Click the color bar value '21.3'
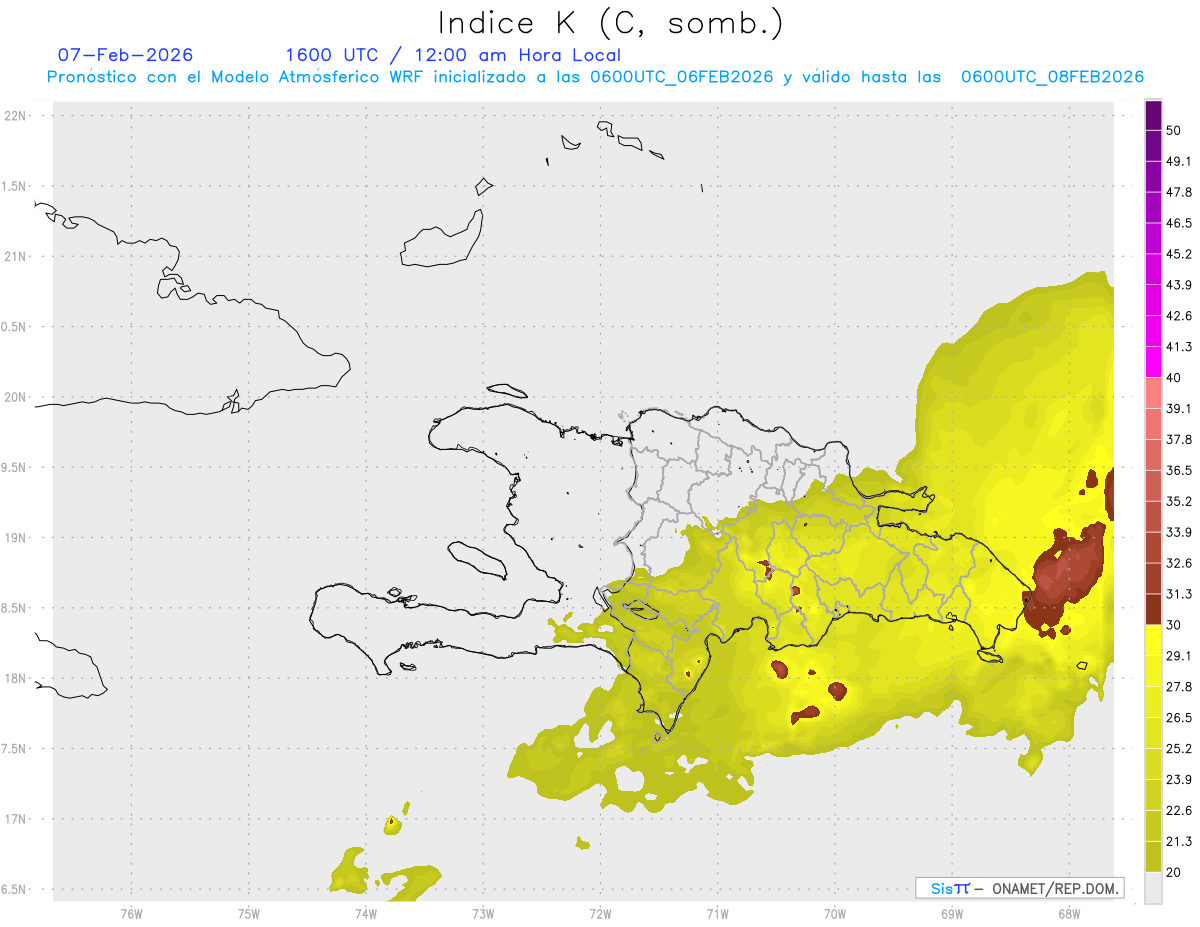1200x927 pixels. (x=1179, y=841)
